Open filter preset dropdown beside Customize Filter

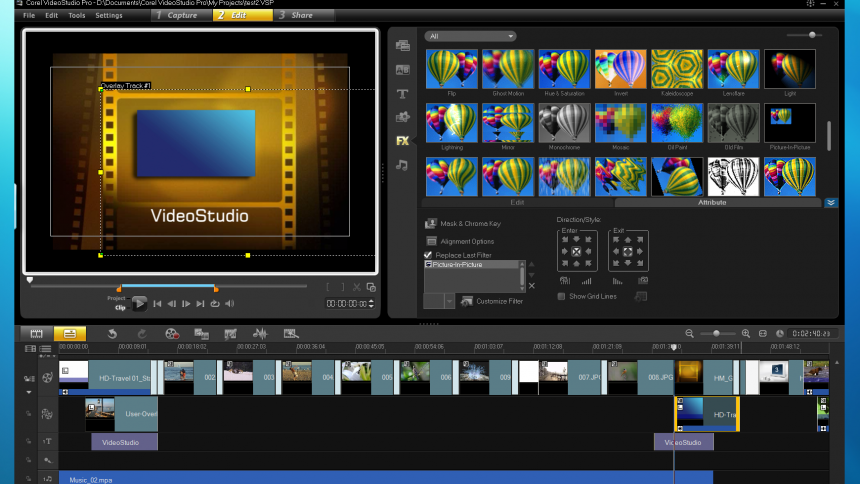[449, 301]
